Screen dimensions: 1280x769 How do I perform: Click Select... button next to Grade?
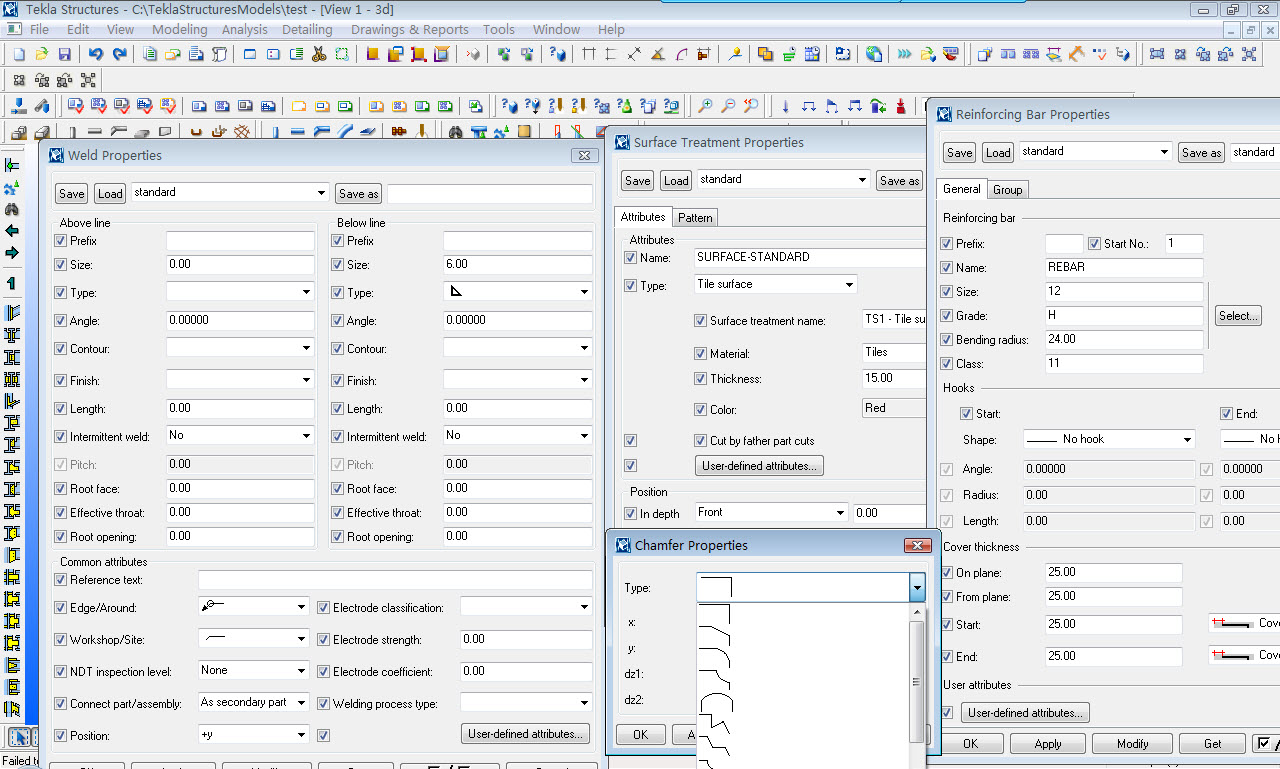[x=1238, y=316]
